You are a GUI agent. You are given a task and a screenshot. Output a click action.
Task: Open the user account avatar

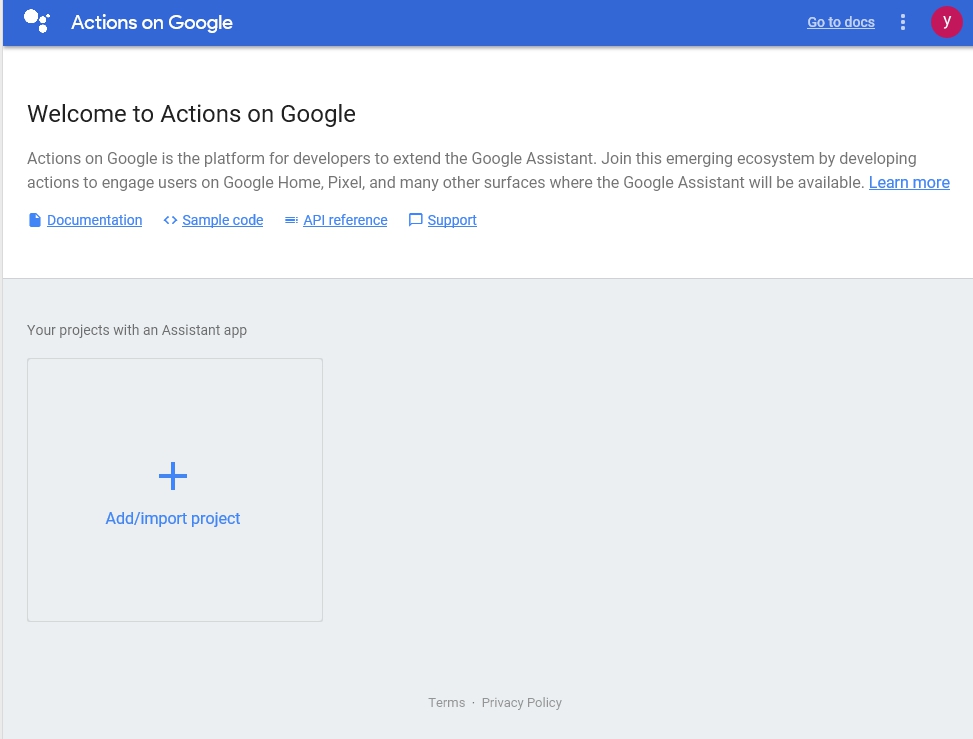[x=946, y=22]
